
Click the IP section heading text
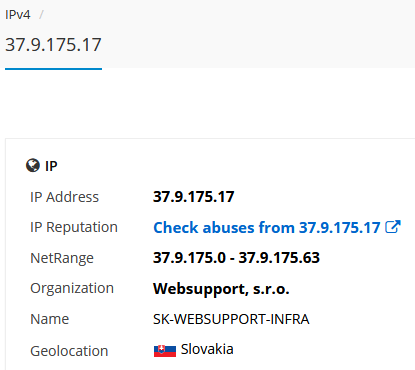pos(51,166)
